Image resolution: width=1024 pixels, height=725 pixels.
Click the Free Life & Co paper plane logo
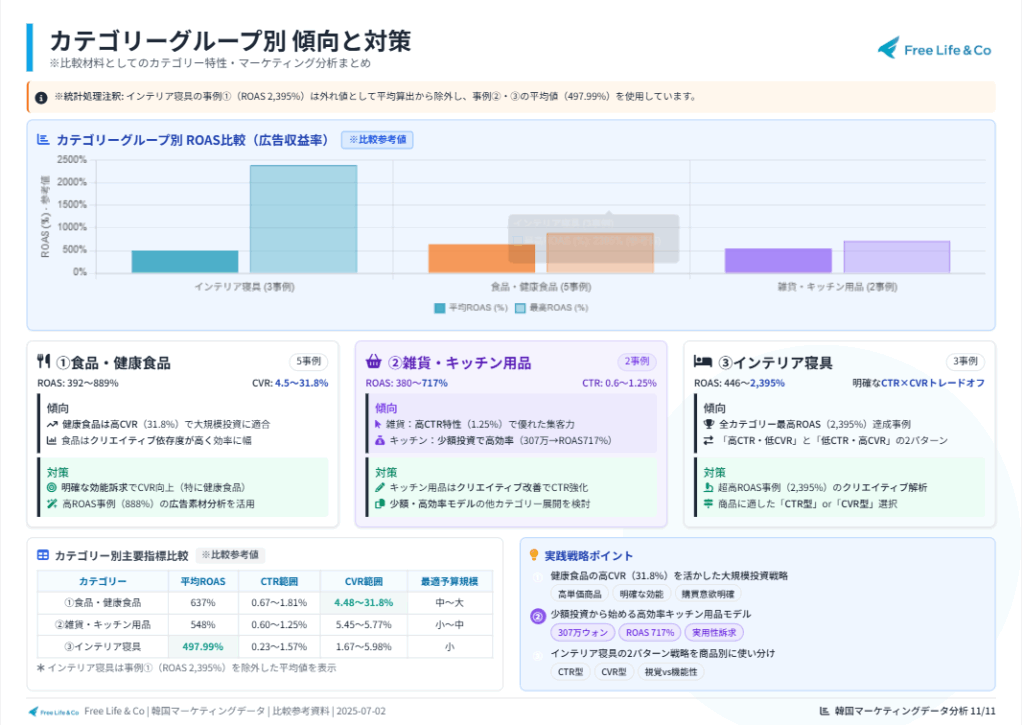click(x=888, y=48)
